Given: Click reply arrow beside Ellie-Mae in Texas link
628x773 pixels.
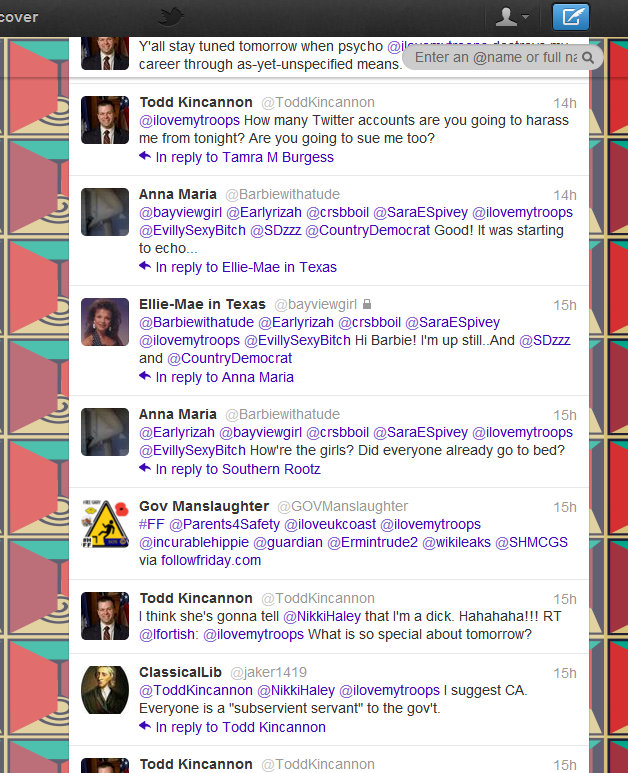Looking at the screenshot, I should pos(144,266).
